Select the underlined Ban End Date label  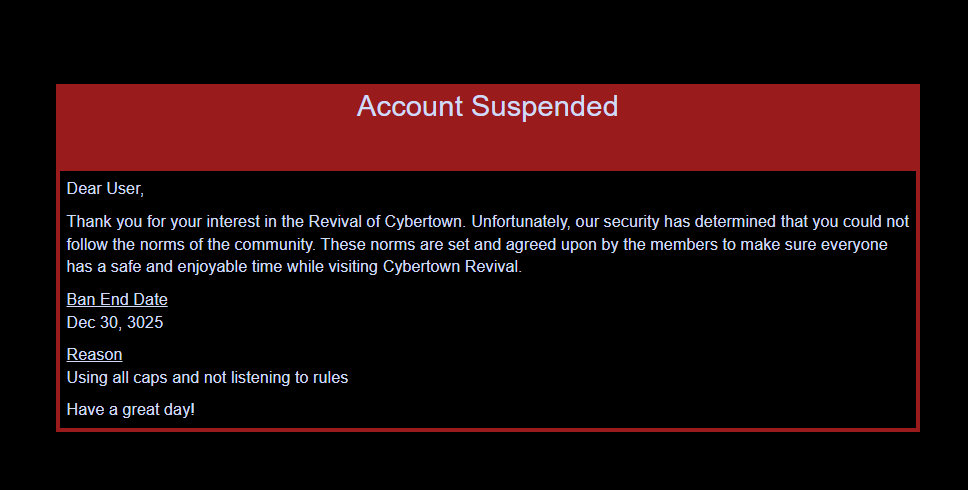coord(117,300)
